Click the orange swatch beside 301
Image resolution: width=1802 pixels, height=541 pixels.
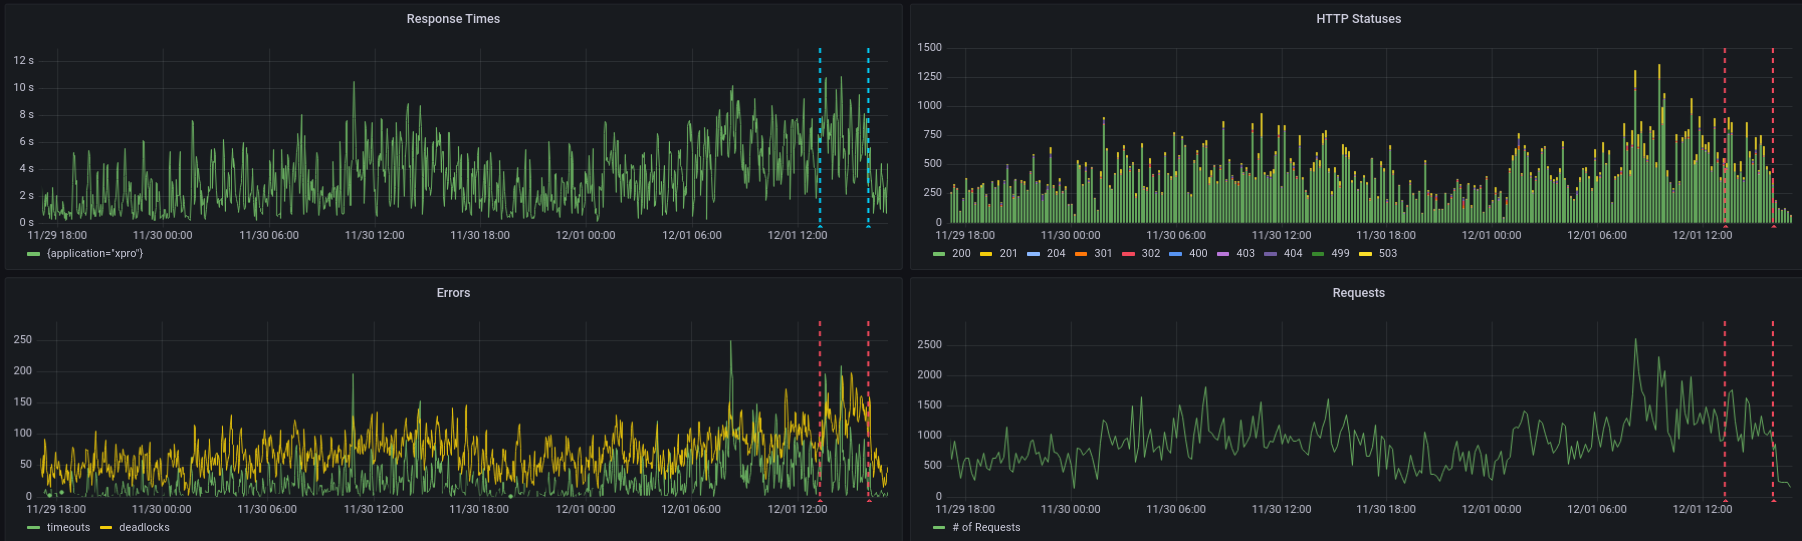click(x=1081, y=254)
